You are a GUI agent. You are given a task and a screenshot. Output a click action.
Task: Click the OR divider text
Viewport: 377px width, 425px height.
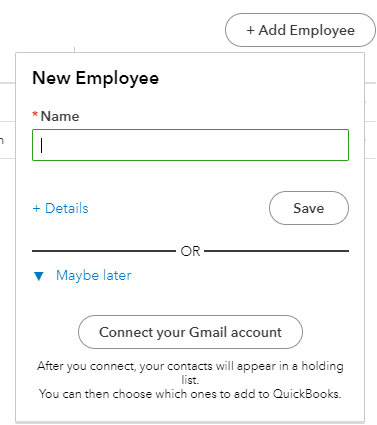pos(190,251)
